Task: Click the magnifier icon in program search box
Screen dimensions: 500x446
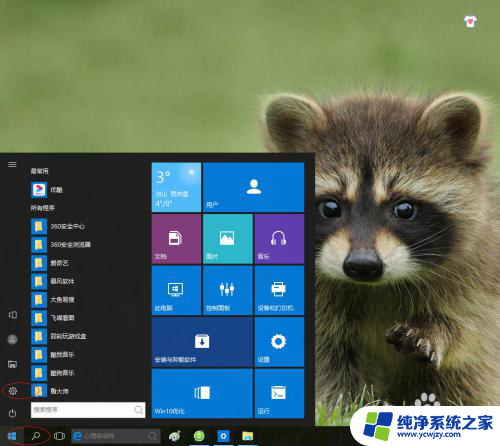Action: point(139,410)
